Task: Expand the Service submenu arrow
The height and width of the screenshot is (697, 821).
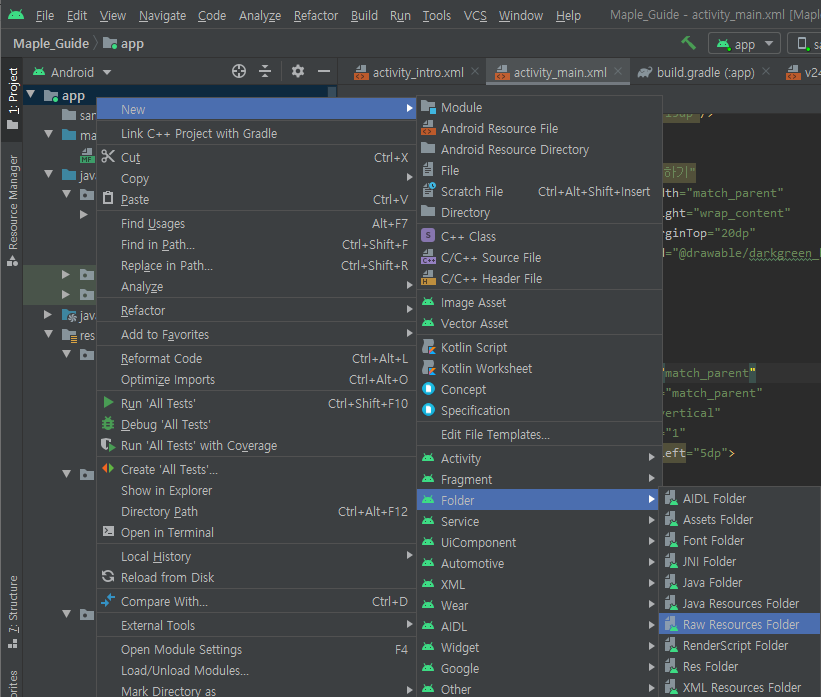Action: click(651, 520)
